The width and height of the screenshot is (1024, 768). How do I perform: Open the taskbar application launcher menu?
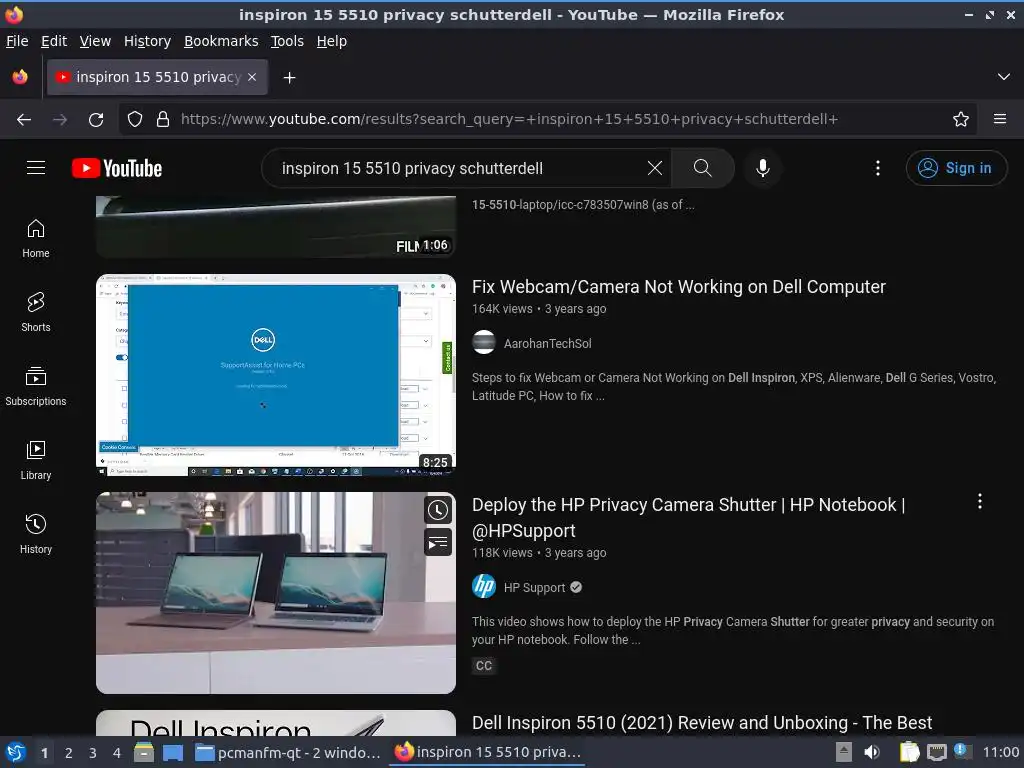pyautogui.click(x=16, y=752)
